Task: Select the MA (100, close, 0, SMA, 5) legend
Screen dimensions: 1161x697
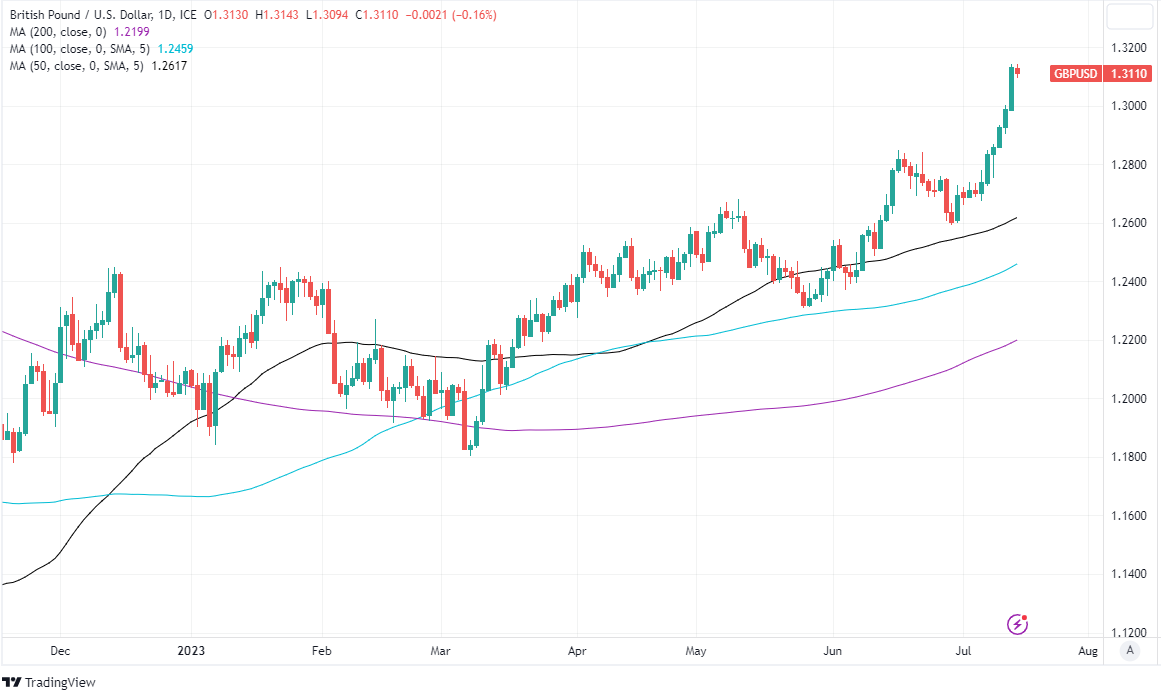Action: [75, 49]
